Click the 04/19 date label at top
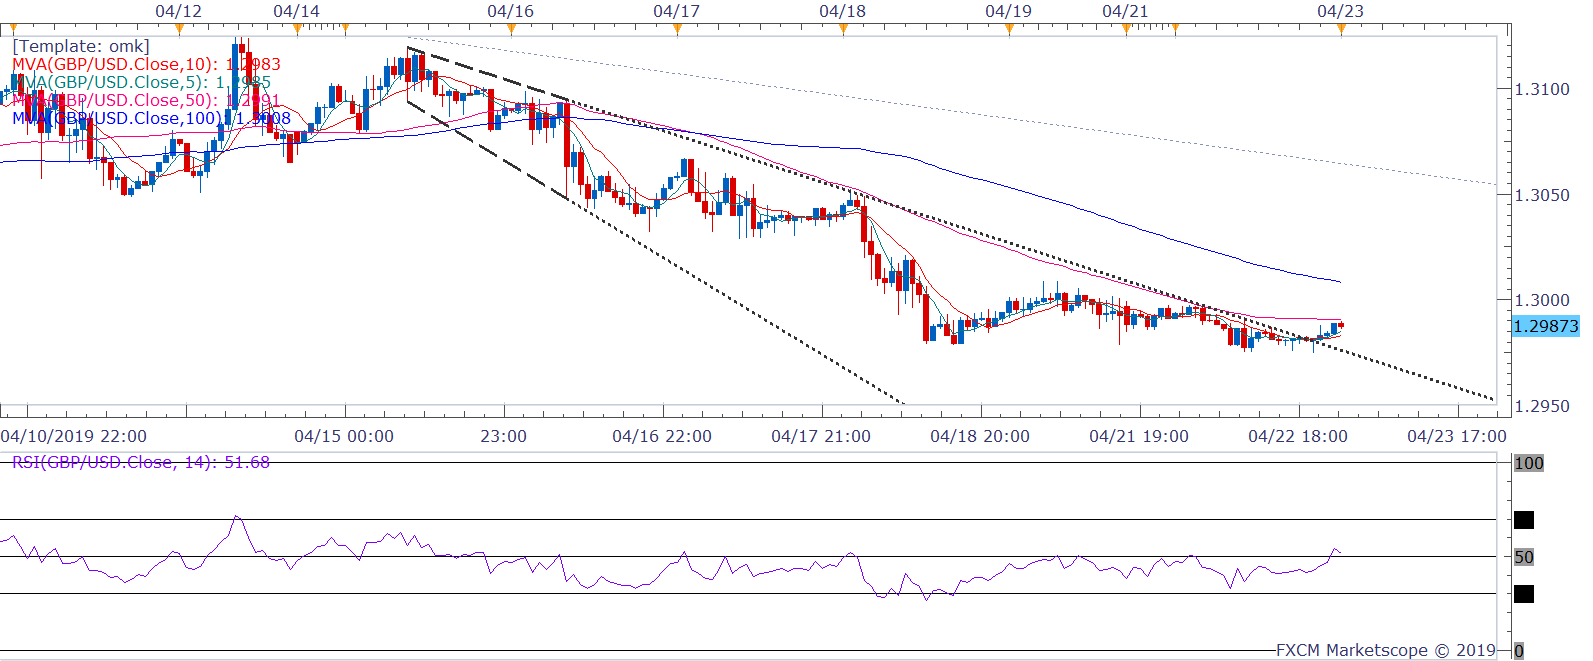The width and height of the screenshot is (1593, 661). click(1008, 11)
